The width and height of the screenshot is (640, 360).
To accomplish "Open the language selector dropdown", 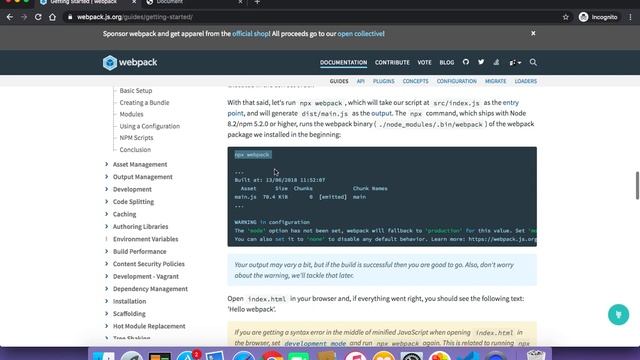I will tap(515, 62).
